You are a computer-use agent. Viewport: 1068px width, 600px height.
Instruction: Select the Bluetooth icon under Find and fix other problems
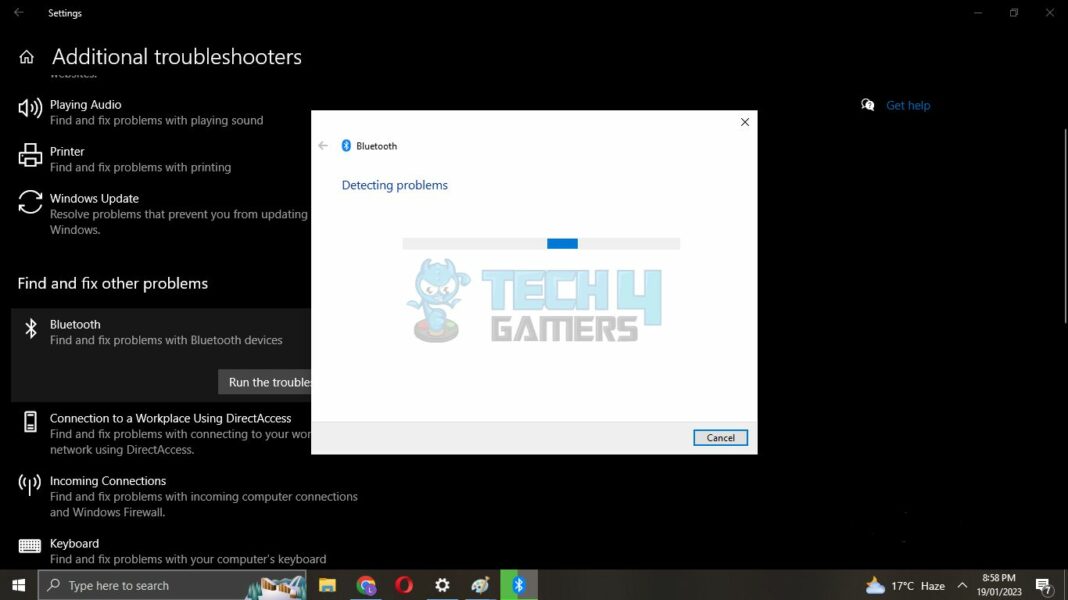(x=27, y=330)
